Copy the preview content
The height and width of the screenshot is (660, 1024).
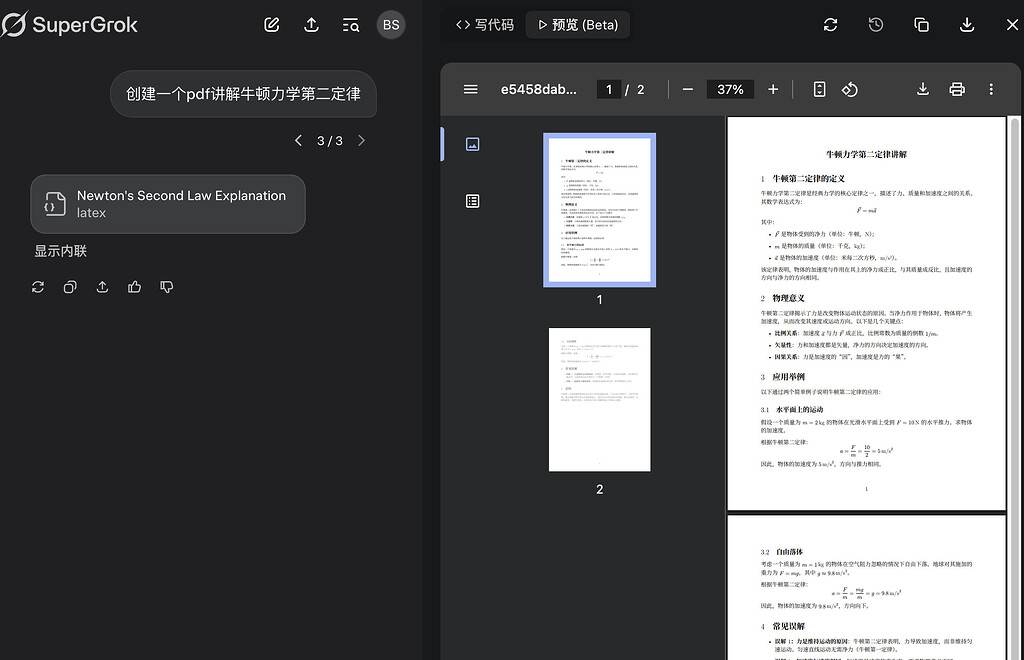921,25
